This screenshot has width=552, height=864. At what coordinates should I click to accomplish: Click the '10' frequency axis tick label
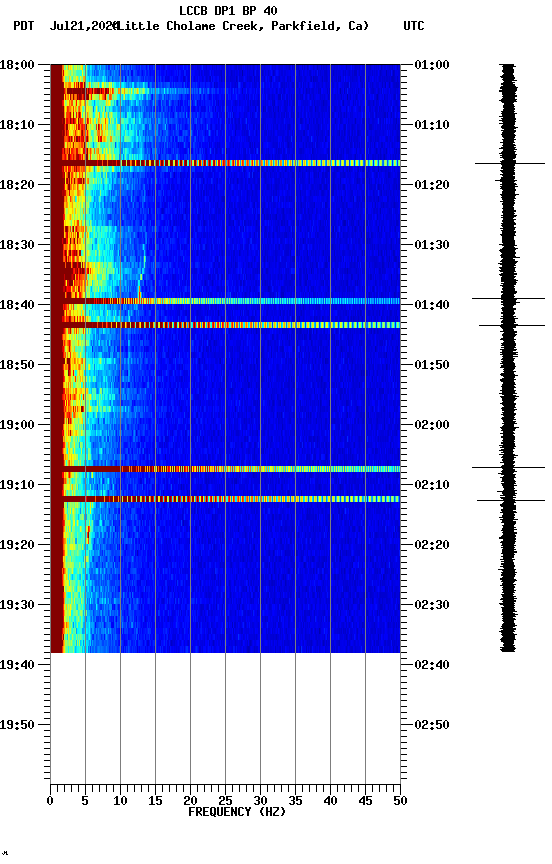click(120, 802)
